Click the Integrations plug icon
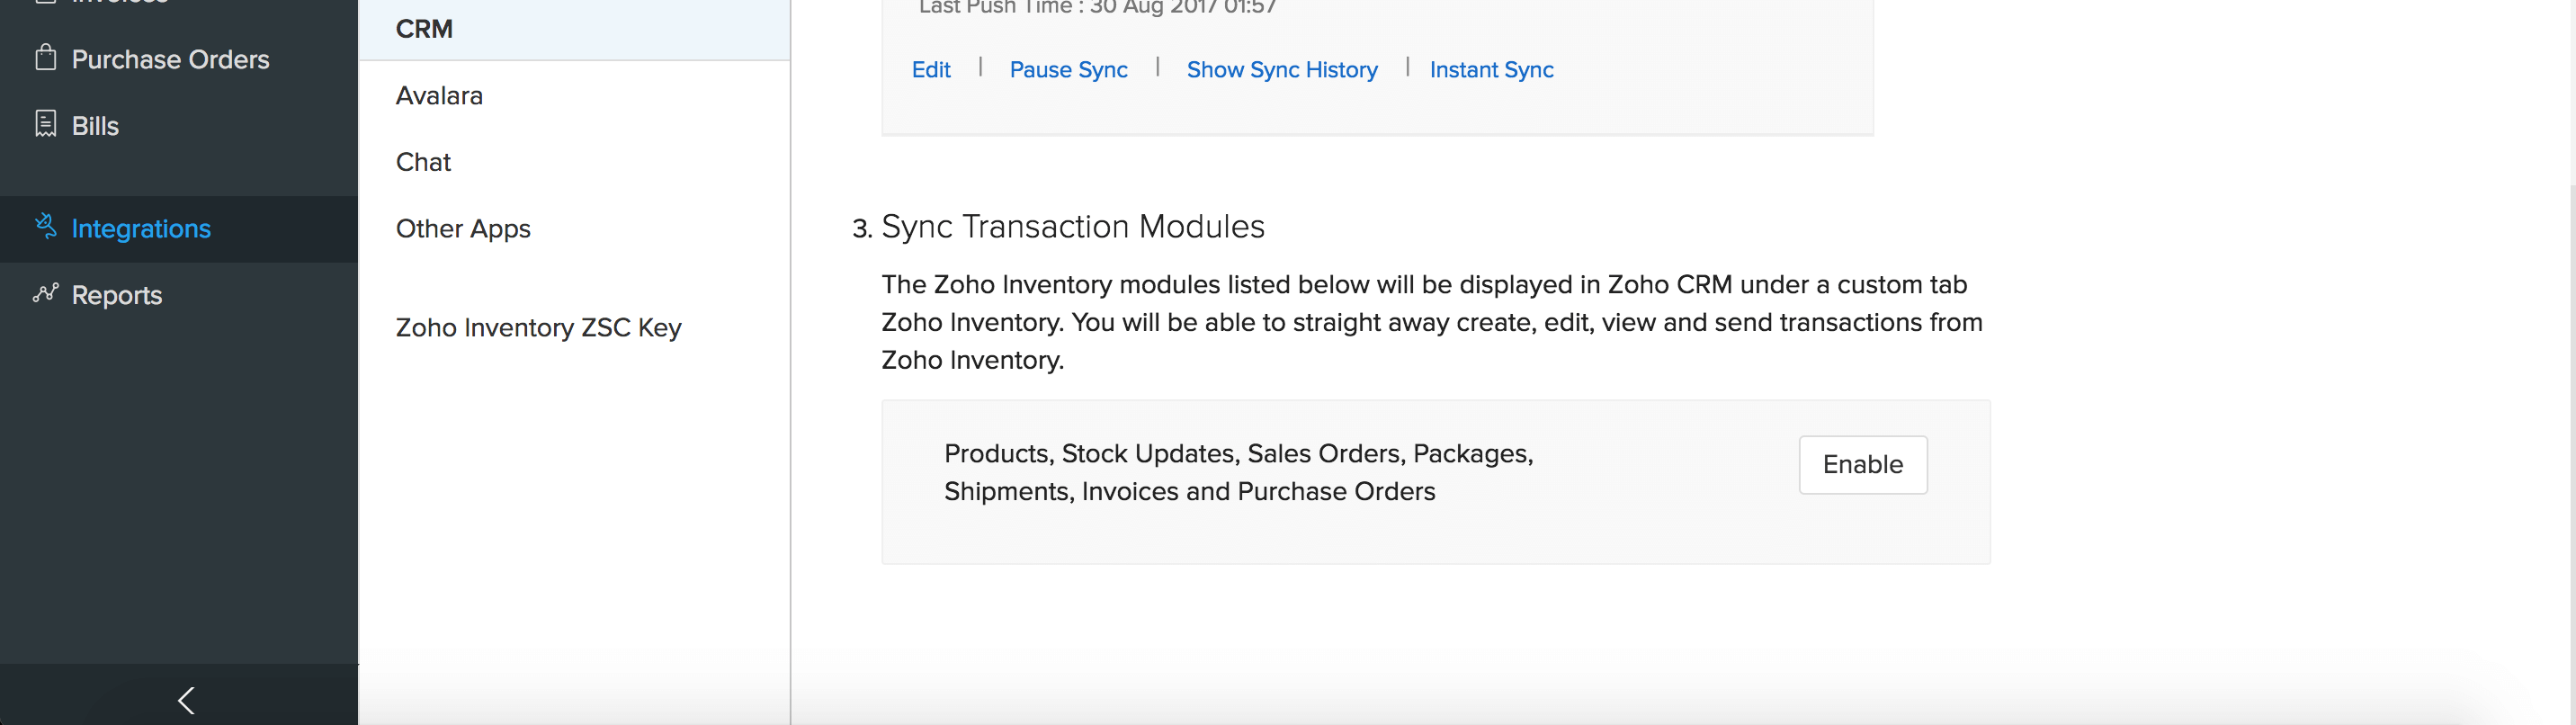This screenshot has height=725, width=2576. (x=45, y=226)
